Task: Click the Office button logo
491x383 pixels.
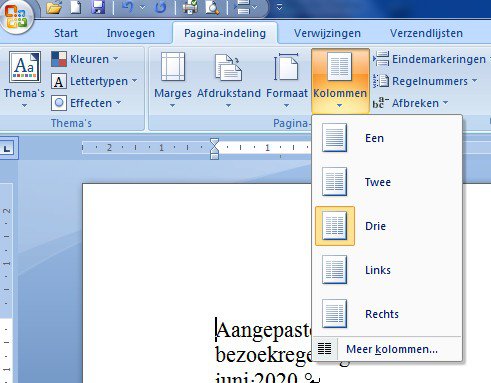Action: tap(16, 16)
